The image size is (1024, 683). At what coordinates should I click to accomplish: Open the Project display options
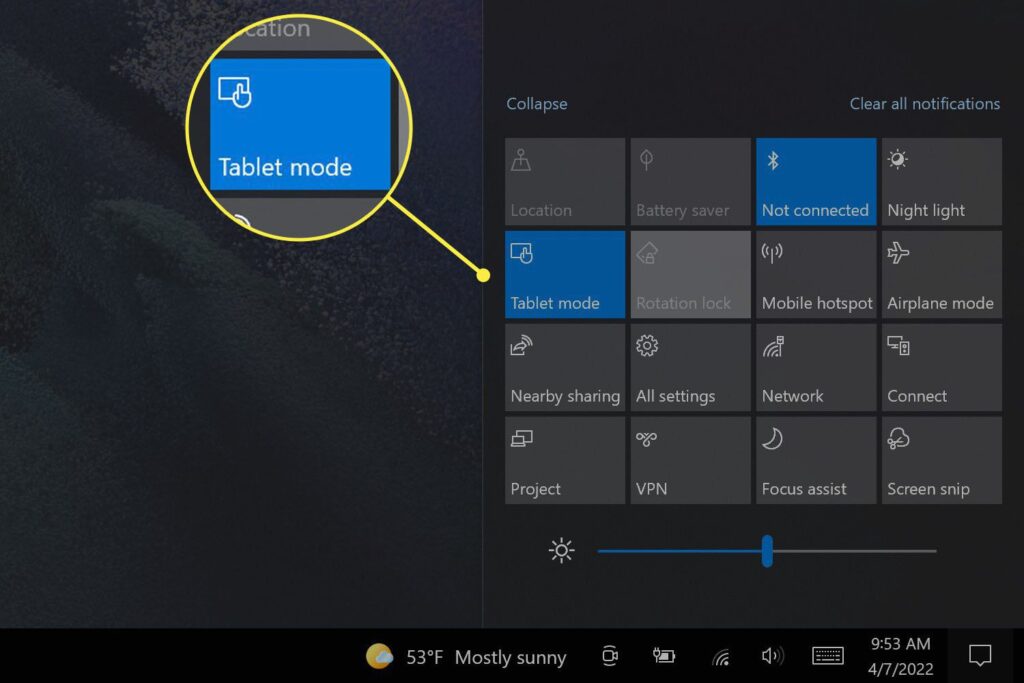tap(564, 460)
